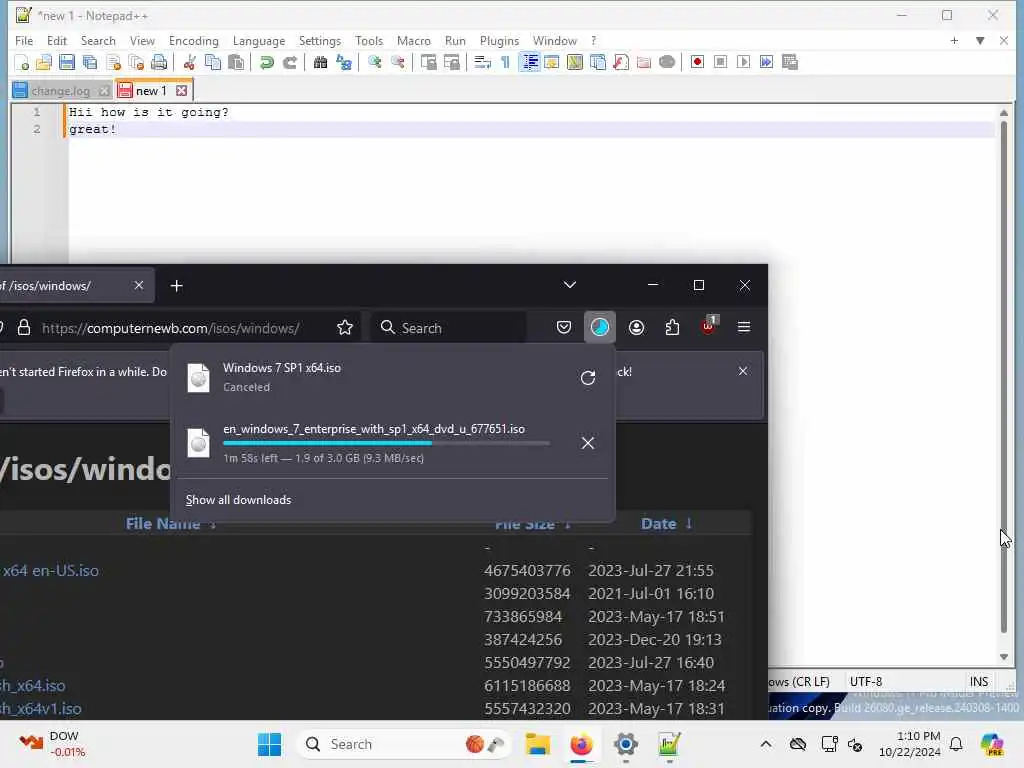Dismiss Firefox notification bar with X
Screen dimensions: 1024x768
(x=743, y=371)
